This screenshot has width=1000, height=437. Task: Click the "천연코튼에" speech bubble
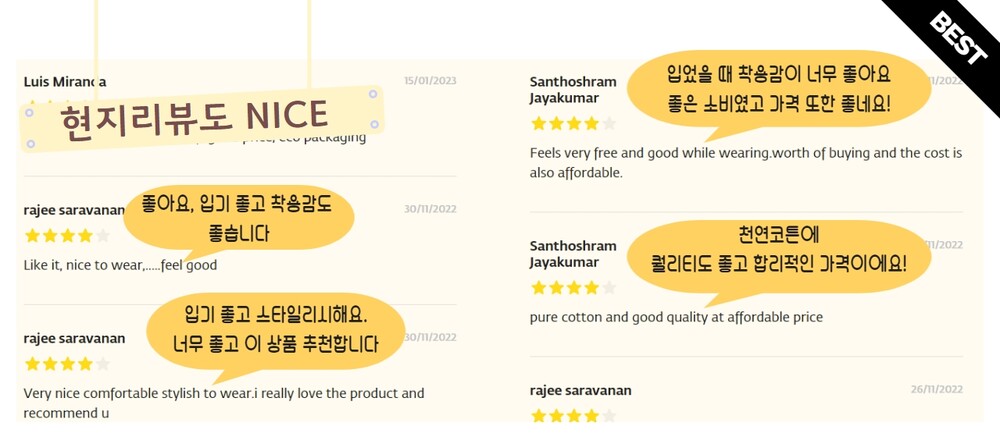coord(779,250)
